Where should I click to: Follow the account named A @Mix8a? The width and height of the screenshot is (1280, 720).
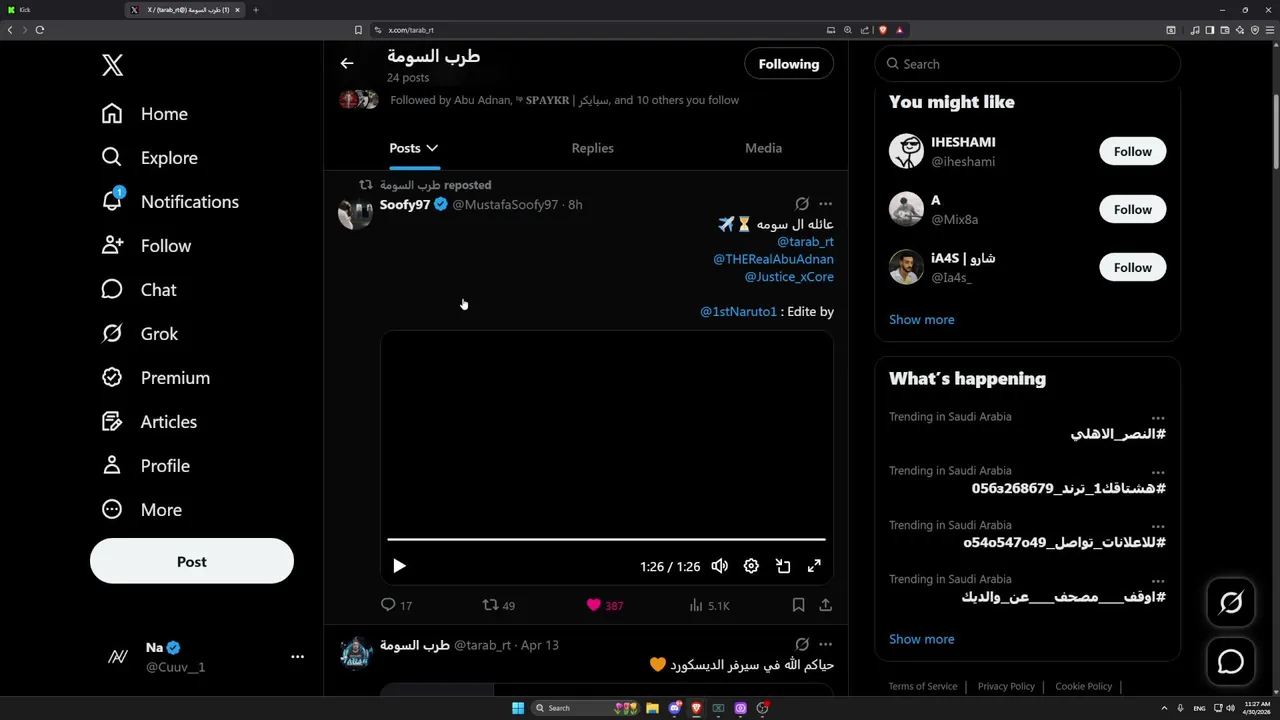1133,210
